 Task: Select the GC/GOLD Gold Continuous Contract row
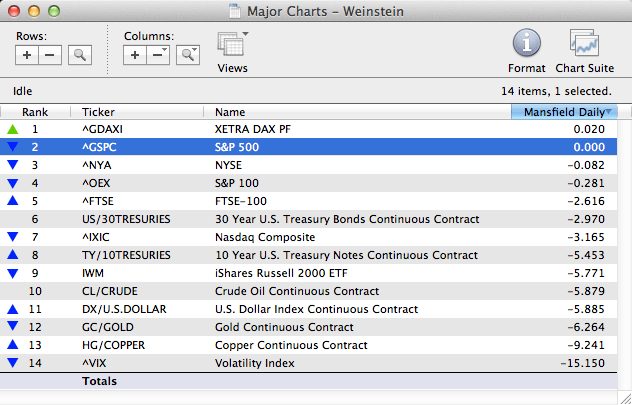click(x=300, y=327)
